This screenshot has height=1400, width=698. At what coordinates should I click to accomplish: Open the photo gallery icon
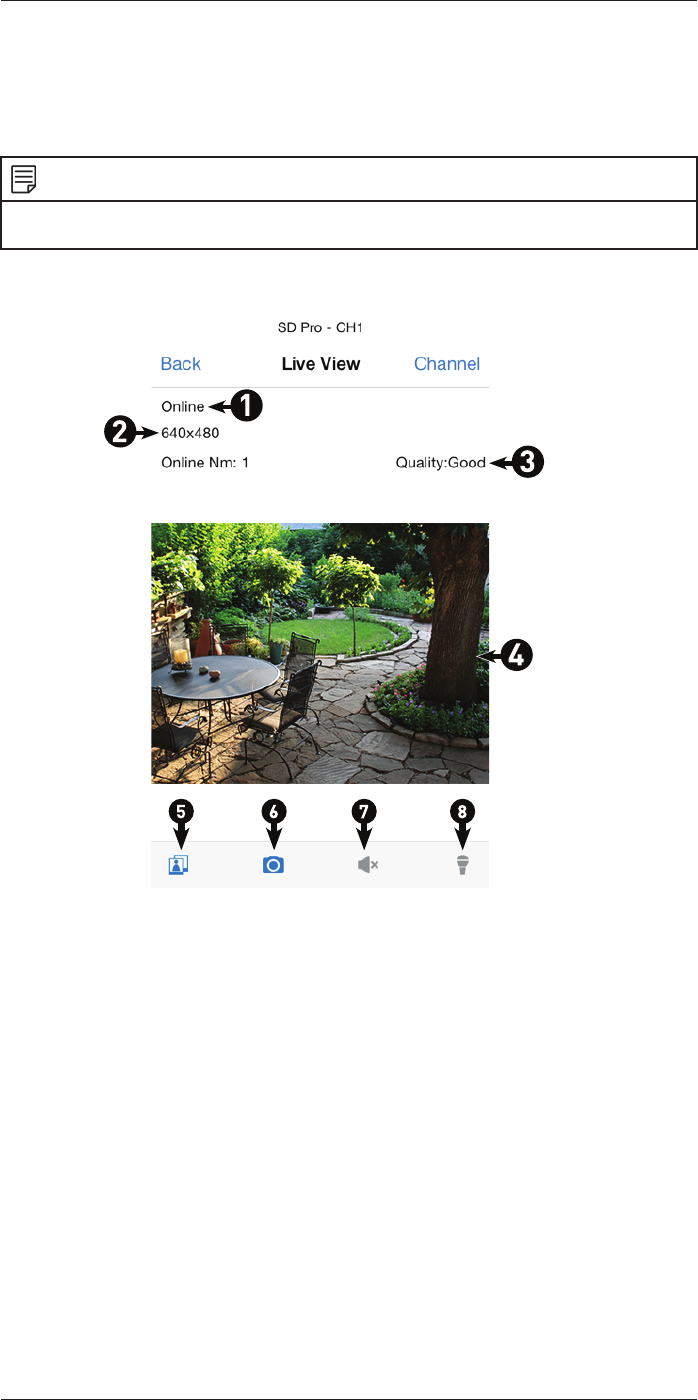click(x=180, y=864)
